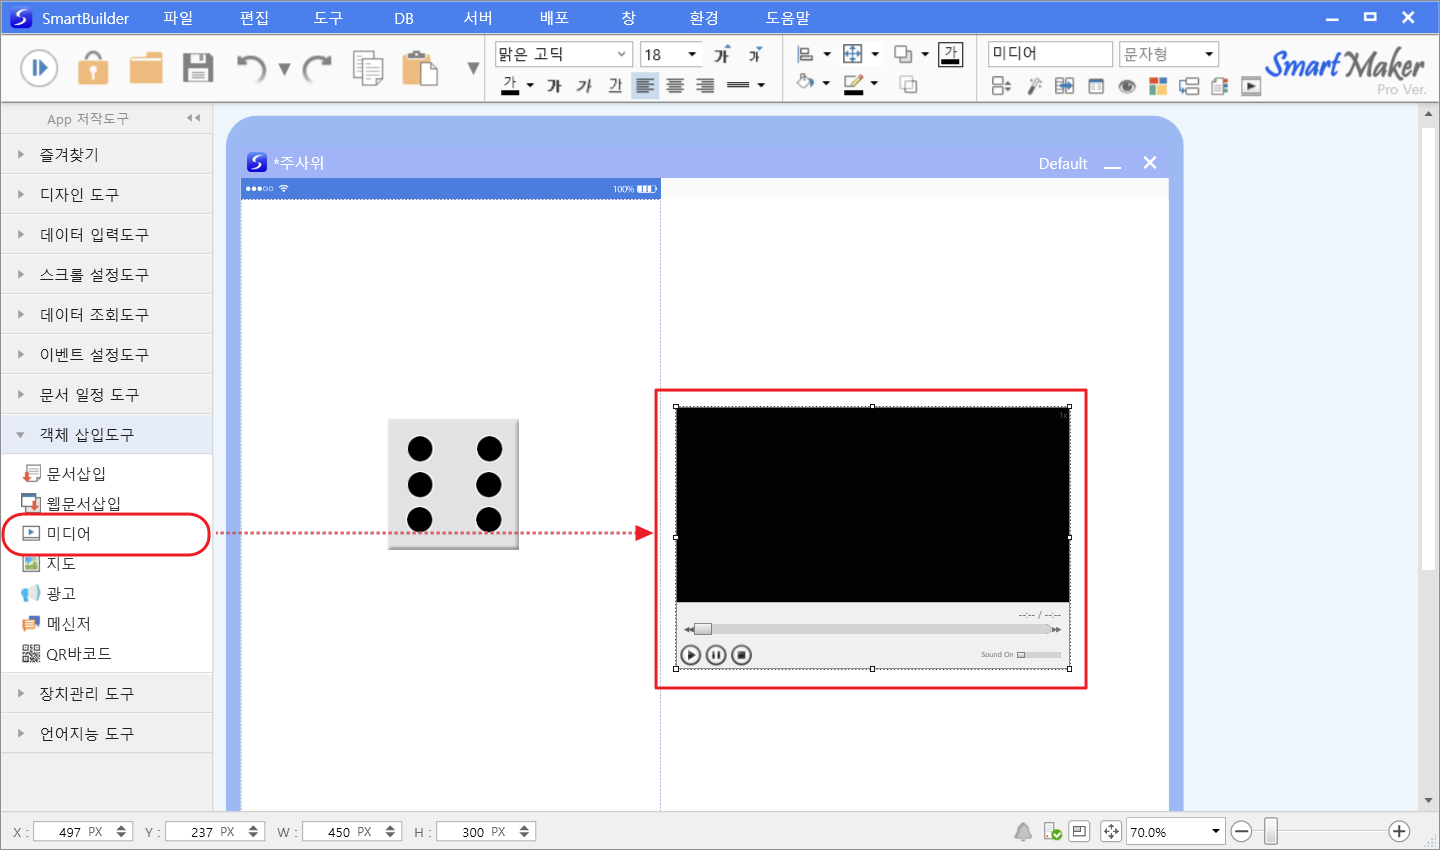
Task: Select the 광고 advertisement tool
Action: coord(49,593)
